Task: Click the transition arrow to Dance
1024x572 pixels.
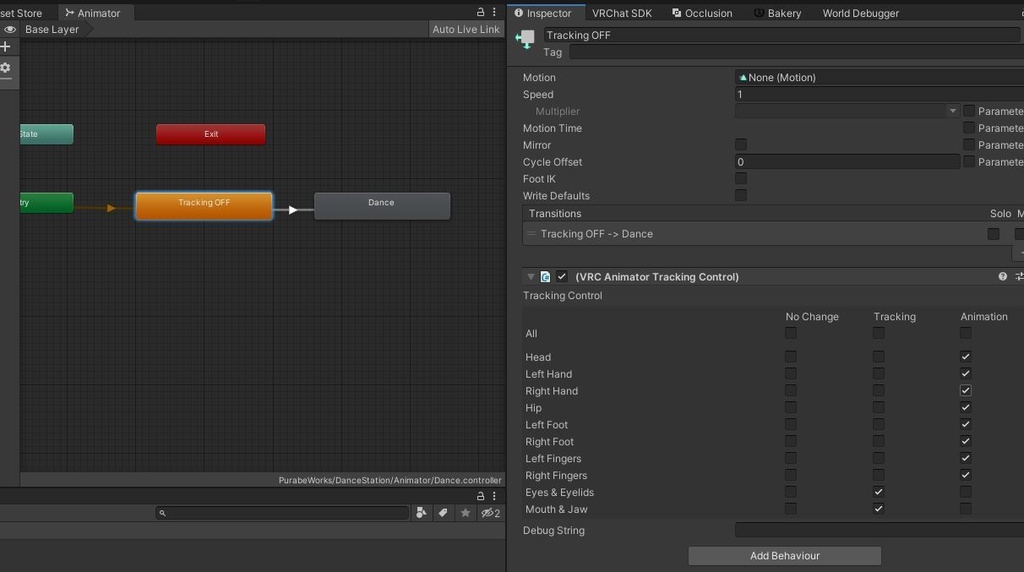Action: 293,210
